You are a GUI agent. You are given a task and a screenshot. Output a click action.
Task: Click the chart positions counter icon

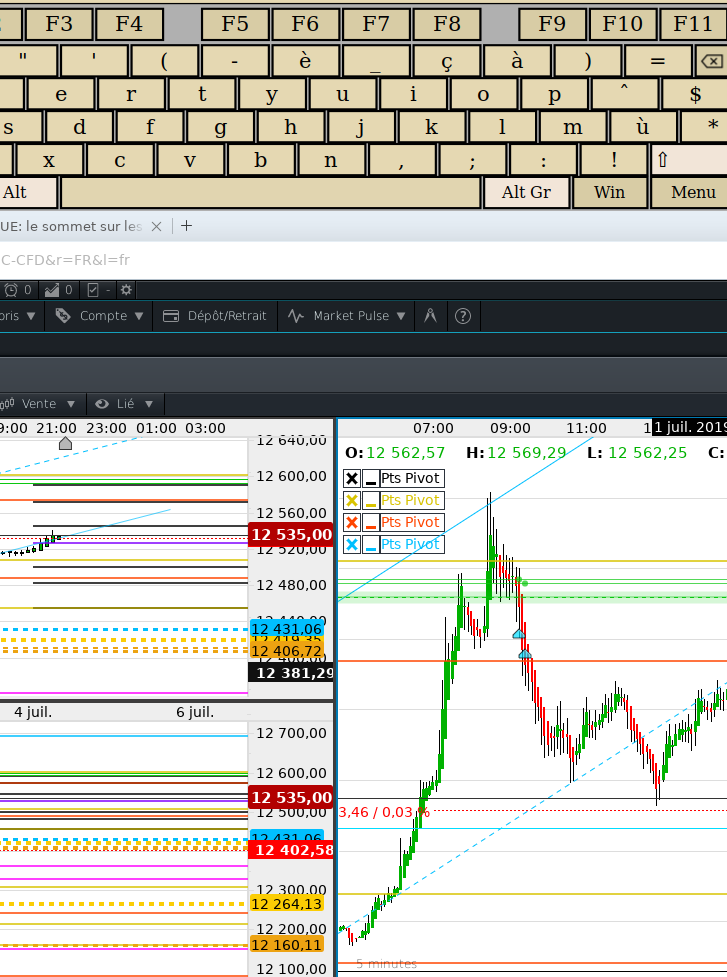(52, 290)
